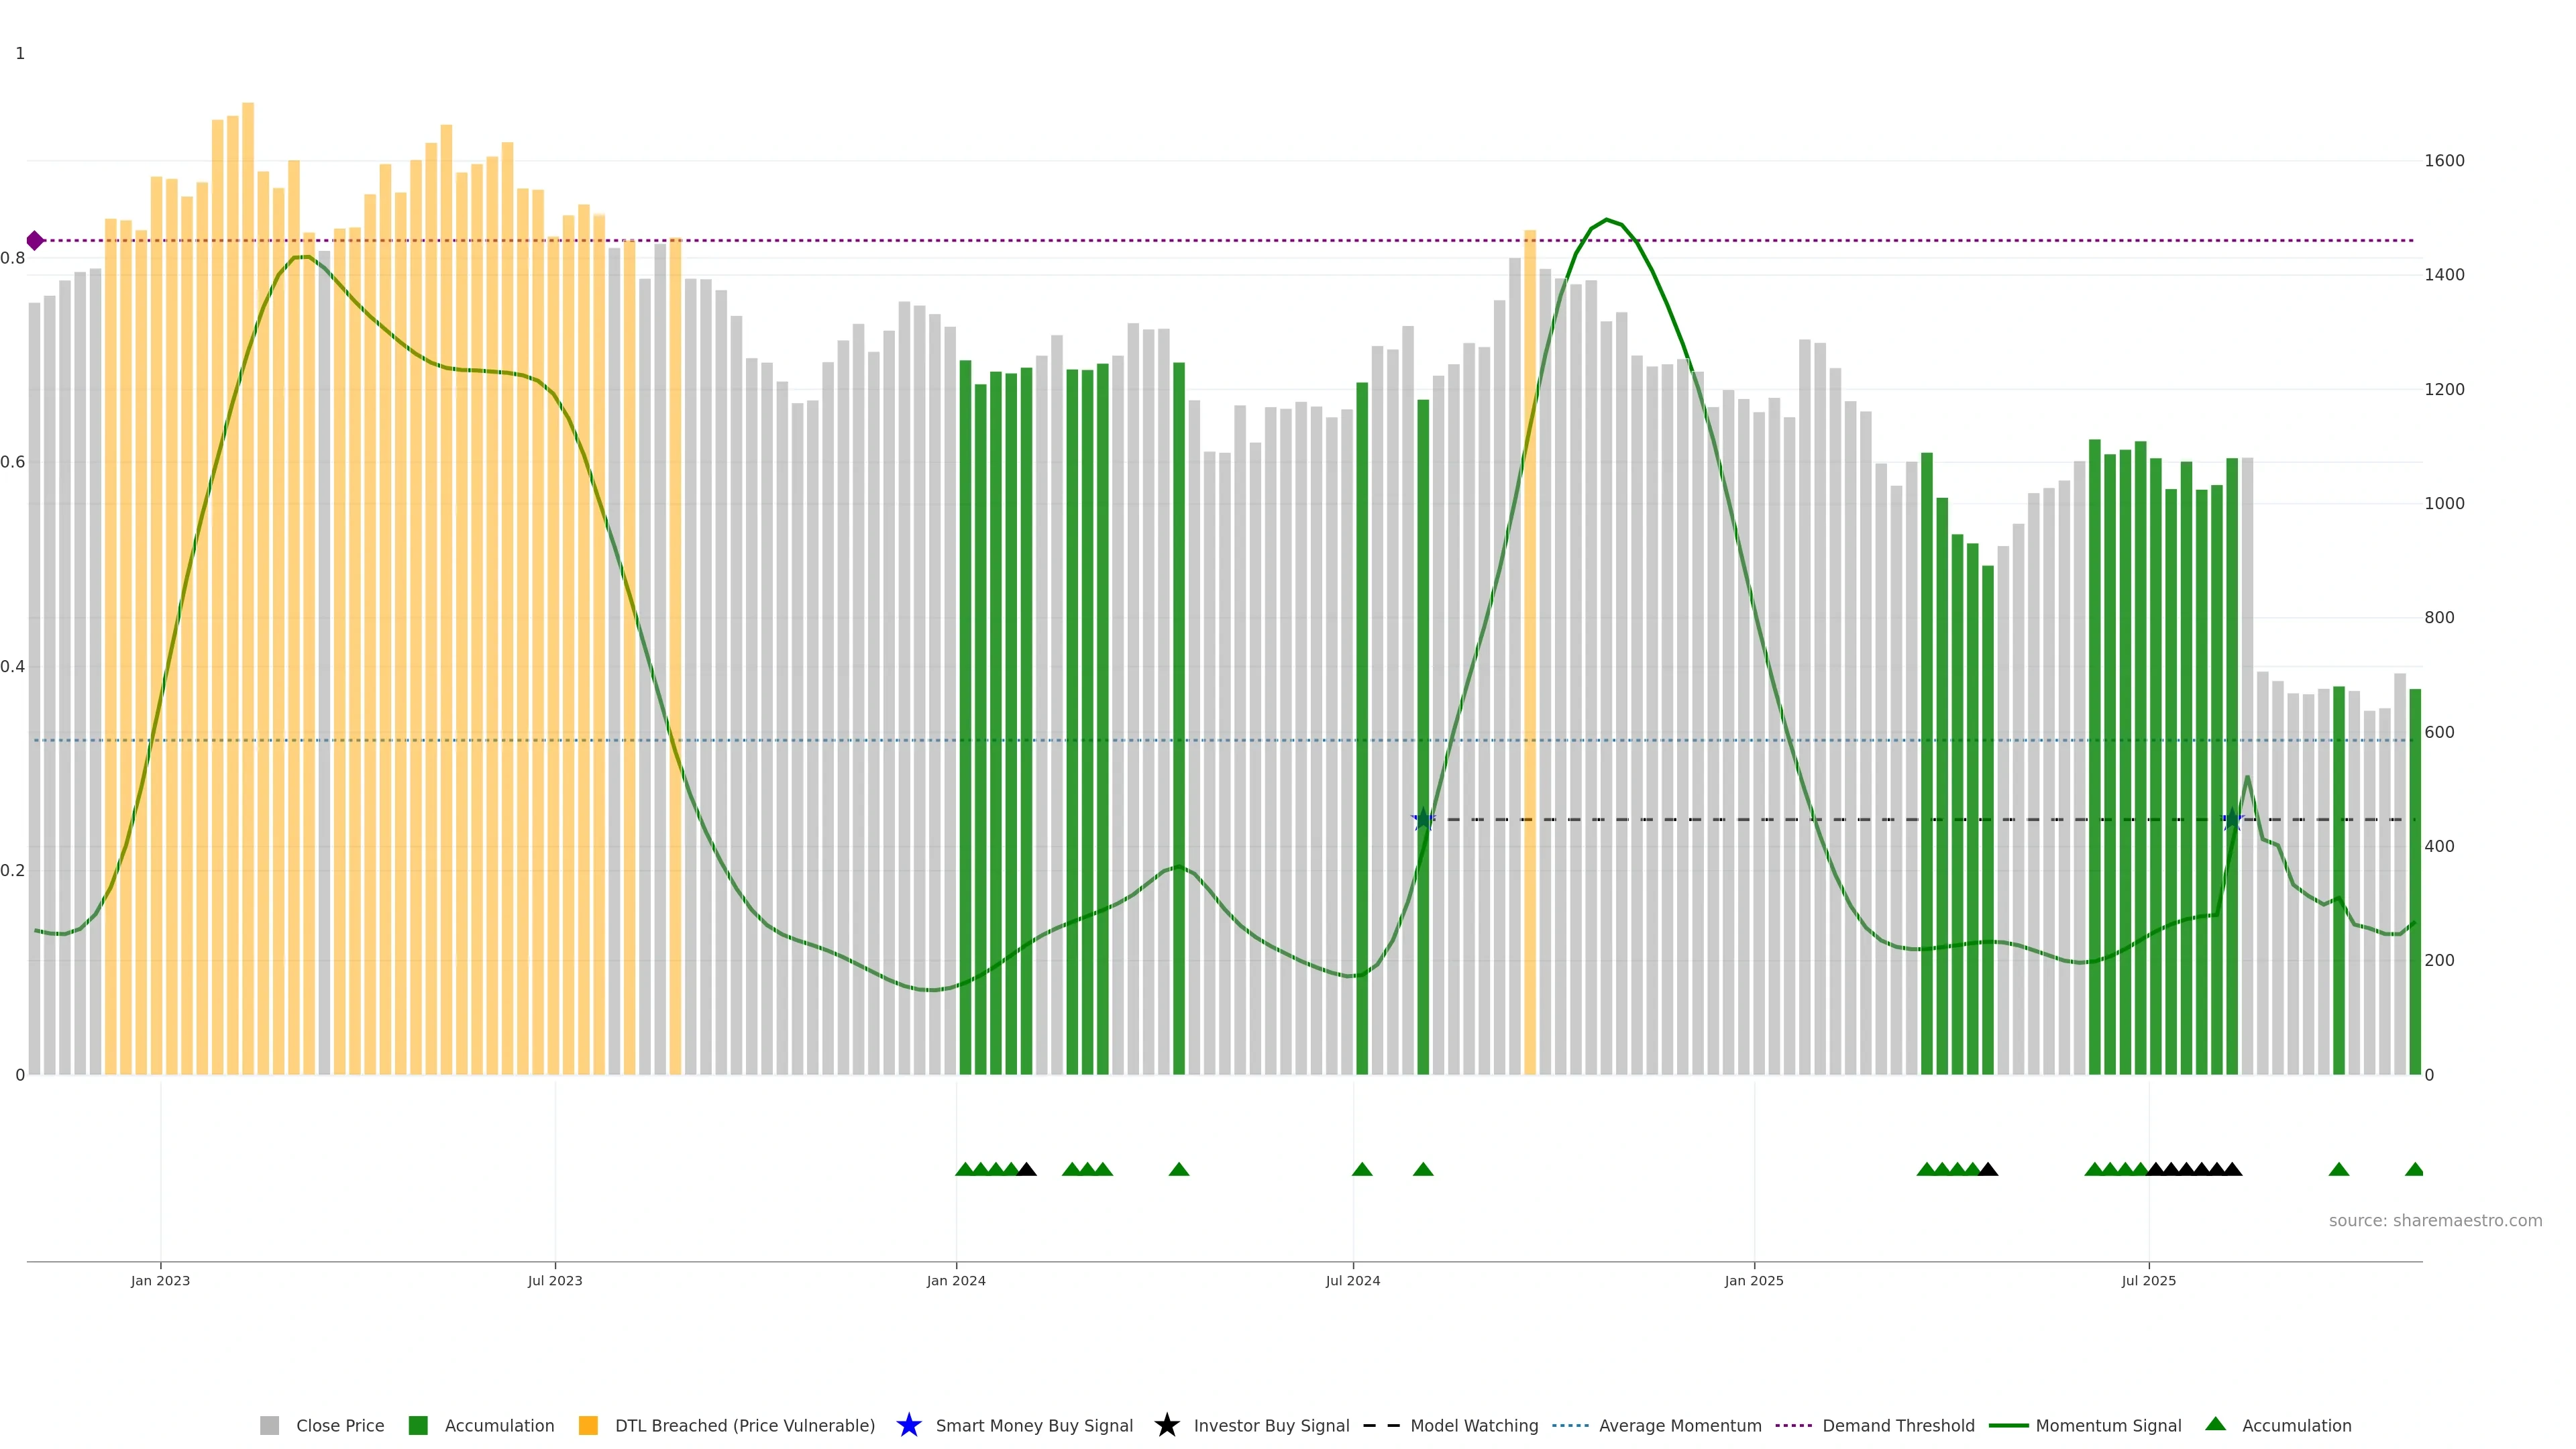Click the orange DTL Breached legend swatch
The height and width of the screenshot is (1449, 2576).
point(588,1425)
